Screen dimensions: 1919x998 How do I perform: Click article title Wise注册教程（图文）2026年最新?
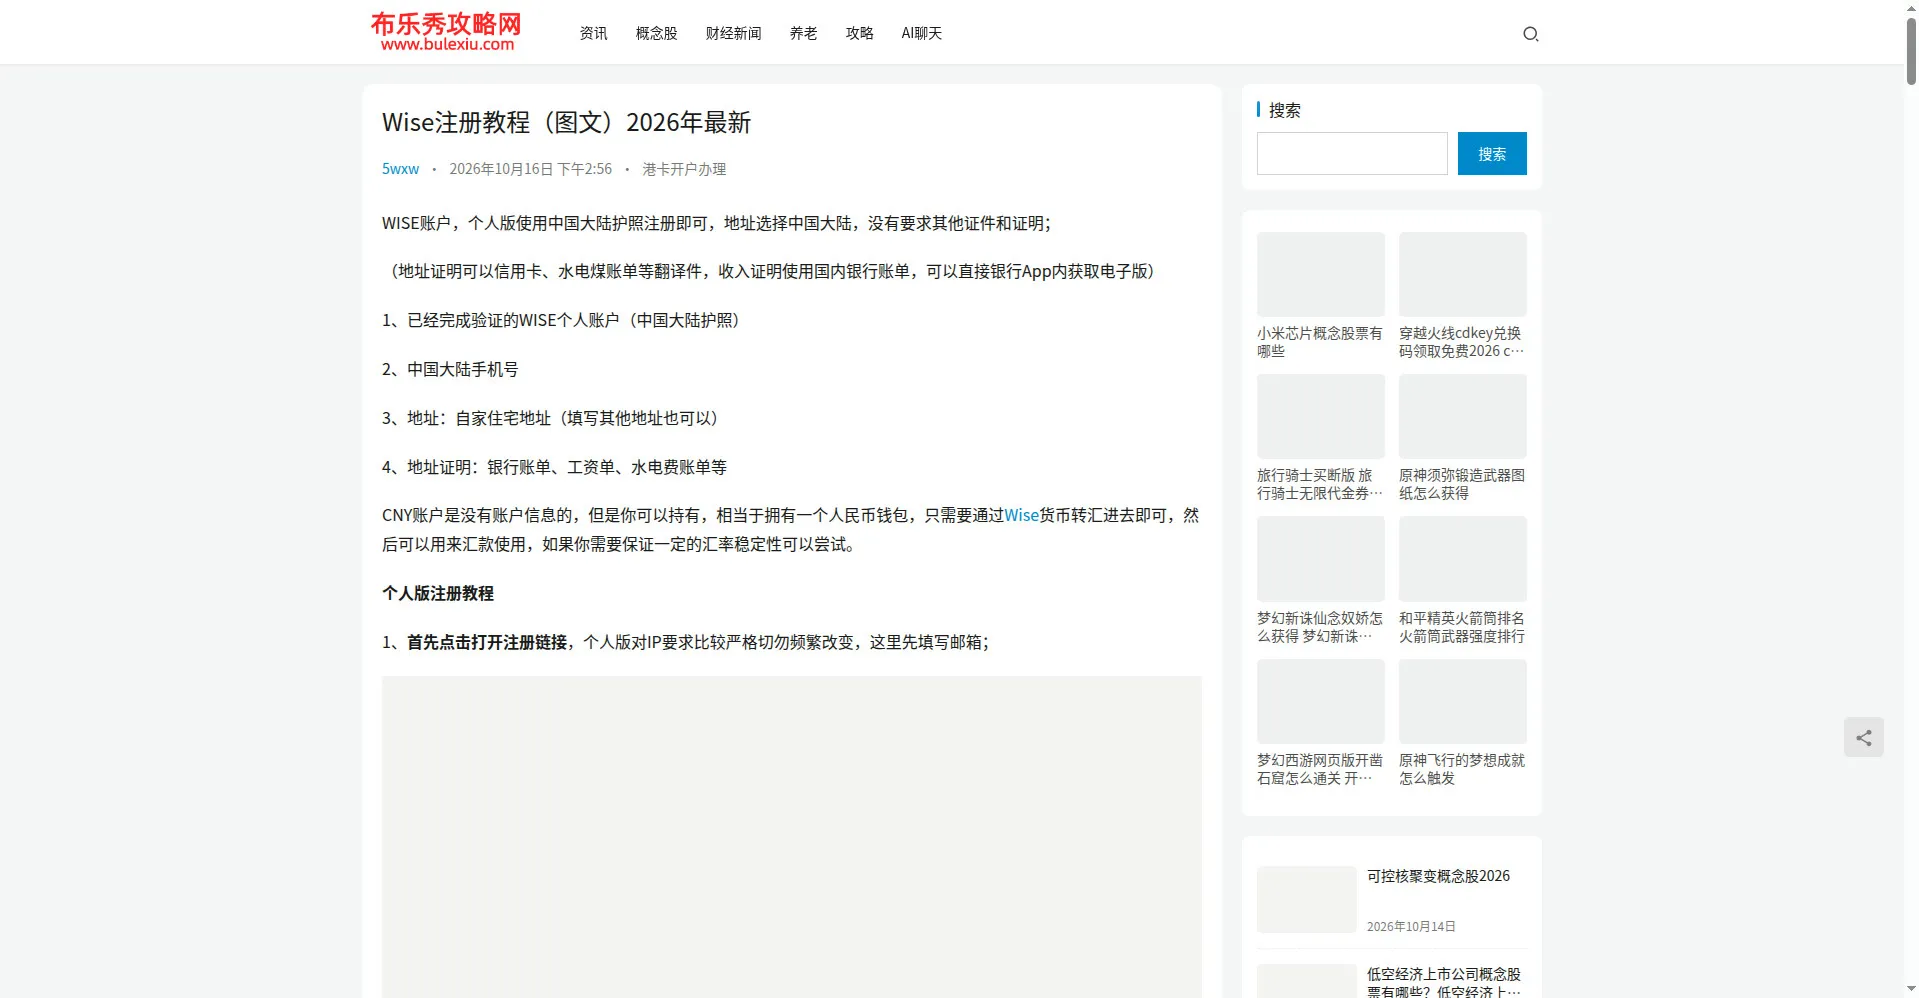[566, 122]
